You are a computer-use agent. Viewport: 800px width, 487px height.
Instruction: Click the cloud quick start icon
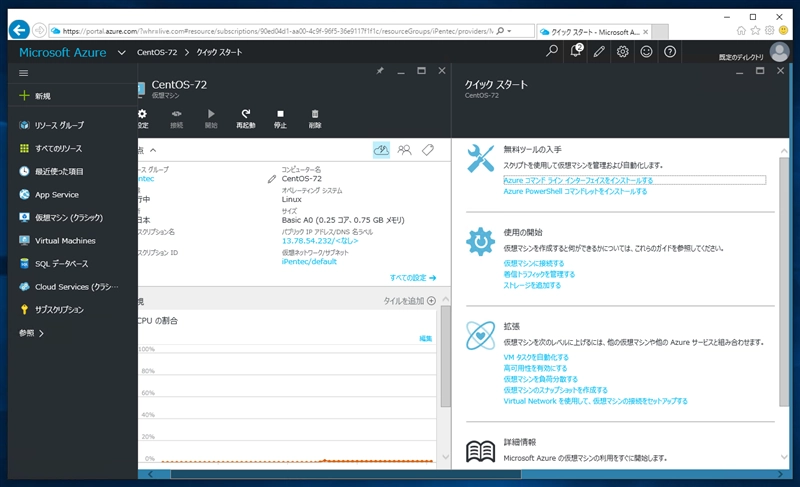click(x=381, y=149)
